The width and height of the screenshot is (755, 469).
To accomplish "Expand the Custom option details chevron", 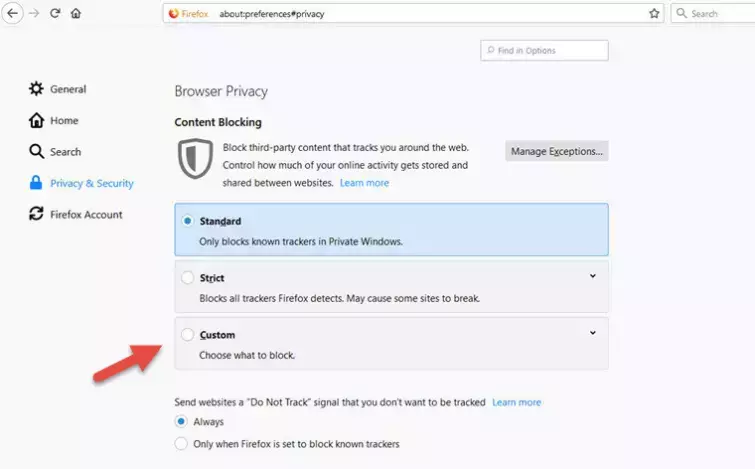I will (592, 334).
